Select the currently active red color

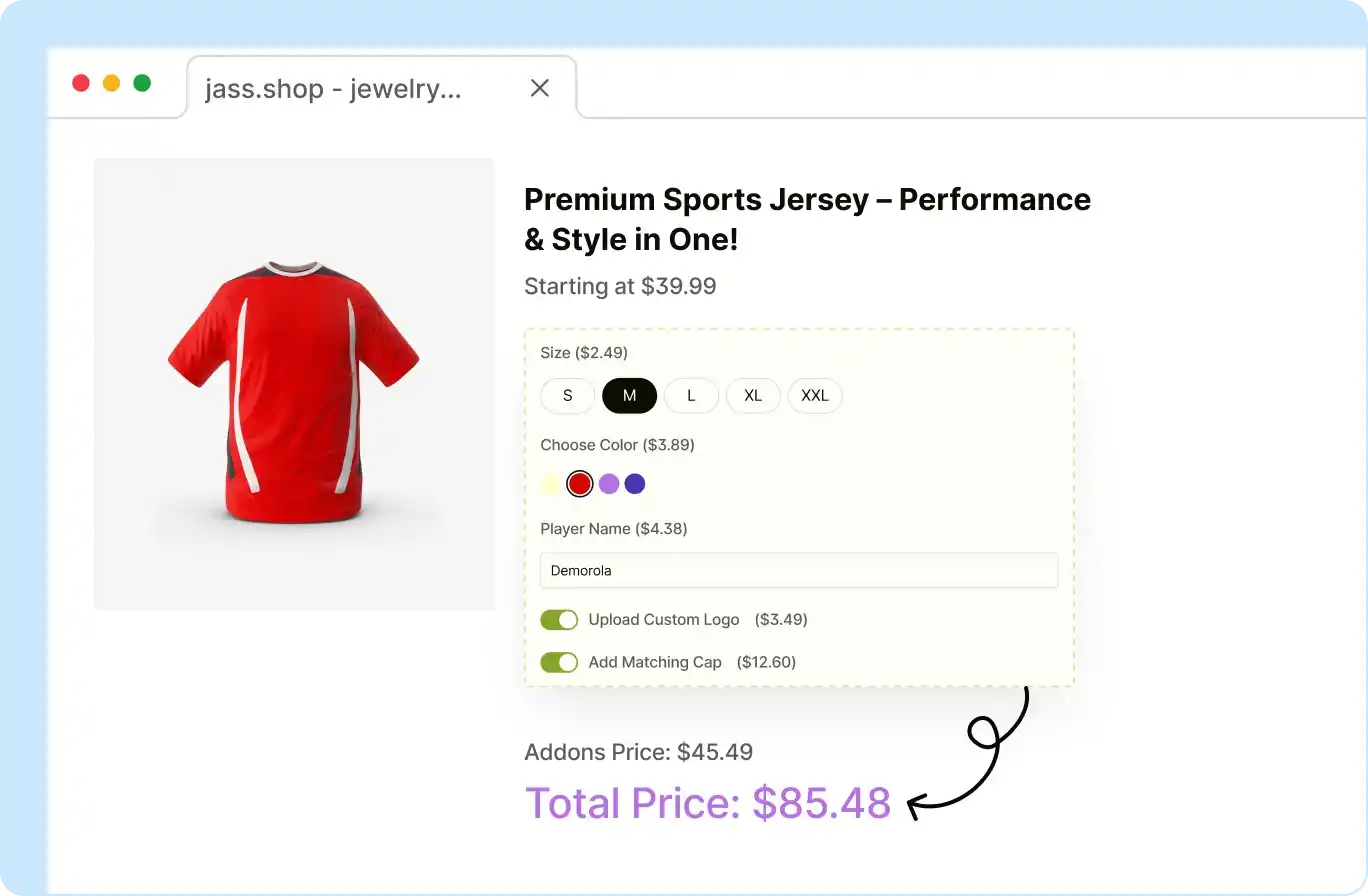(x=580, y=483)
